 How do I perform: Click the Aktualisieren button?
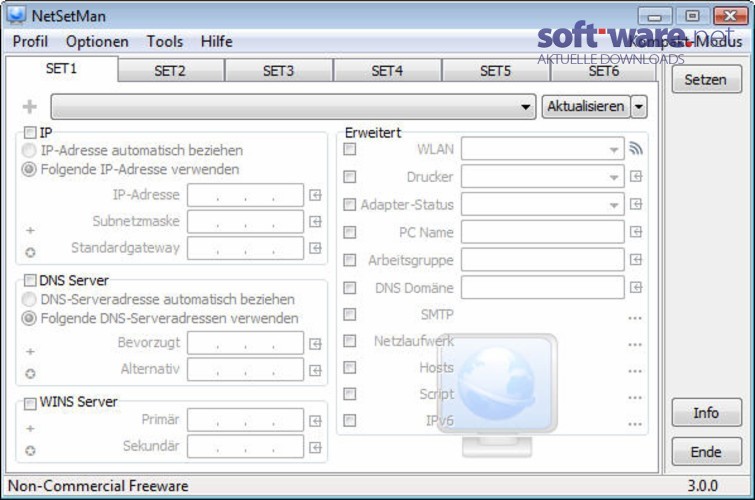(x=586, y=106)
